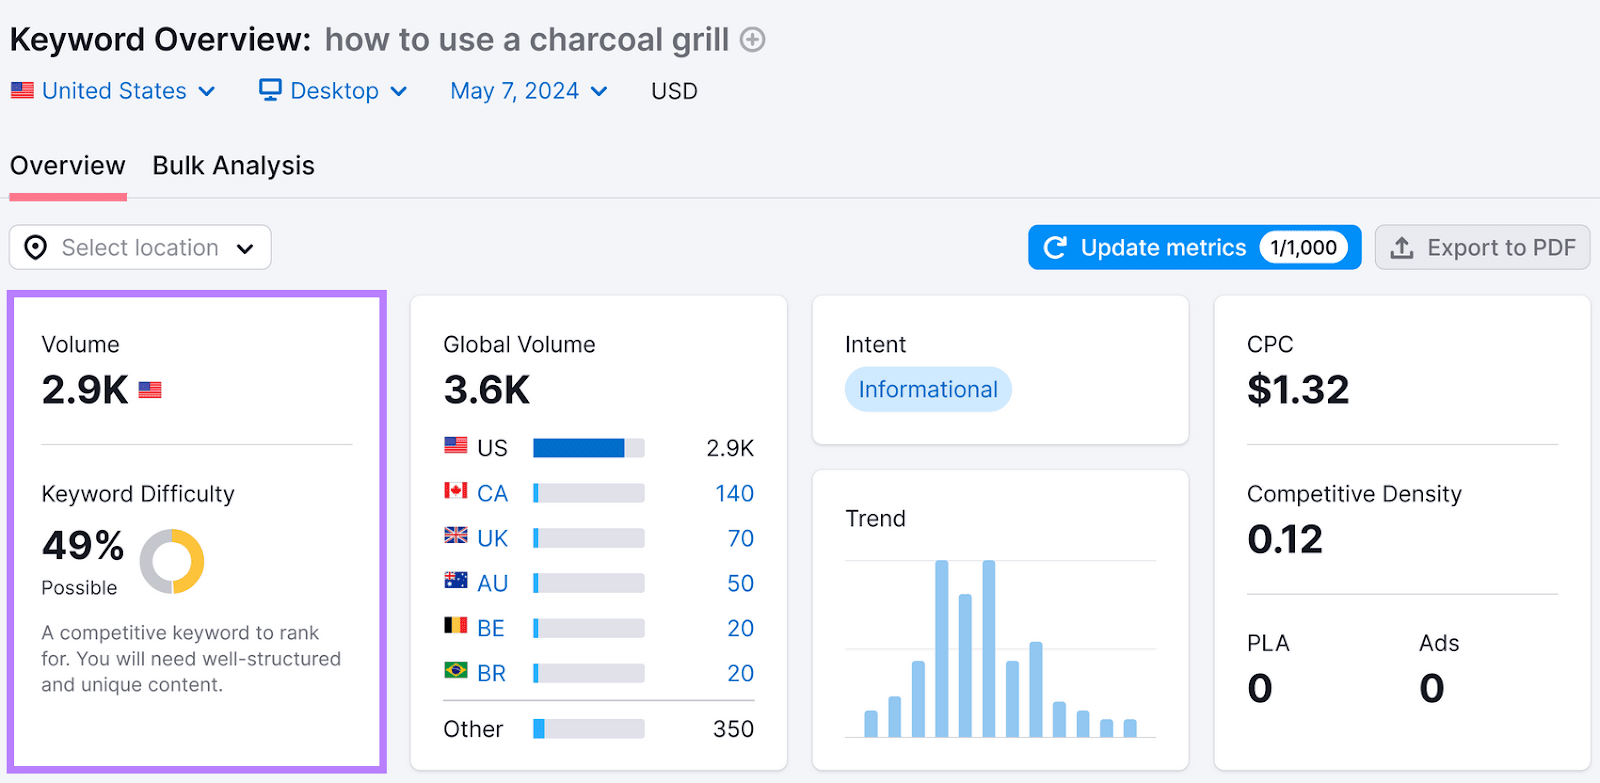The width and height of the screenshot is (1600, 783).
Task: Switch to the Bulk Analysis tab
Action: coord(233,165)
